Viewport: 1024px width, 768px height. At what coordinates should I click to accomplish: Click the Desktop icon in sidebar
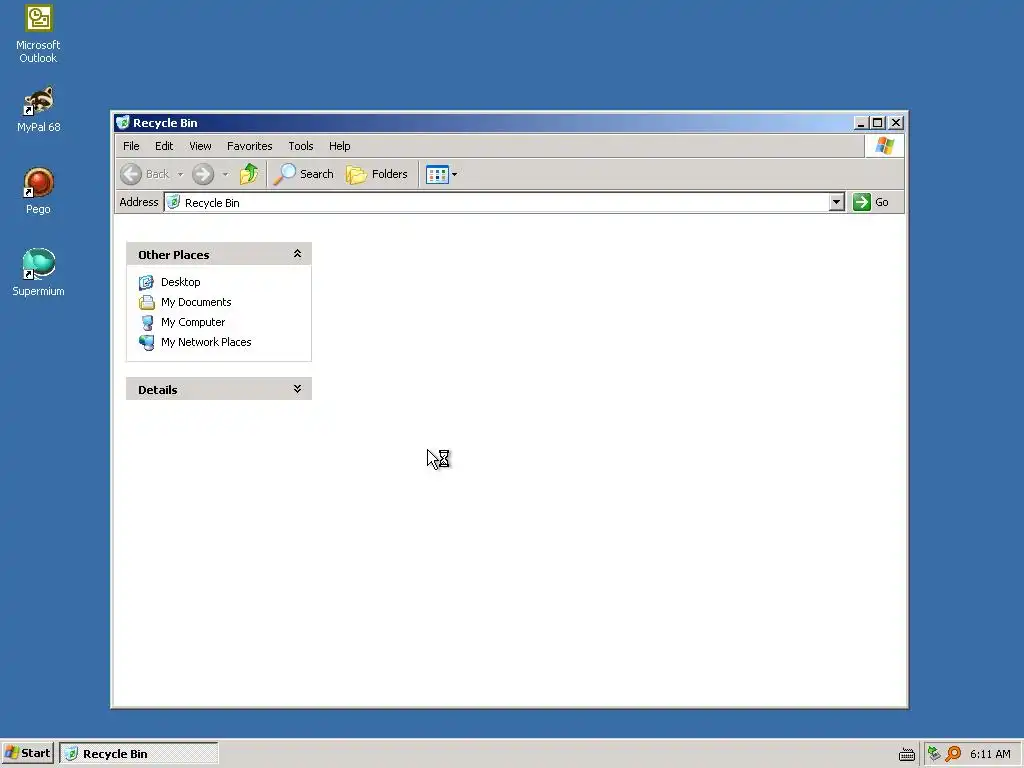pyautogui.click(x=146, y=282)
